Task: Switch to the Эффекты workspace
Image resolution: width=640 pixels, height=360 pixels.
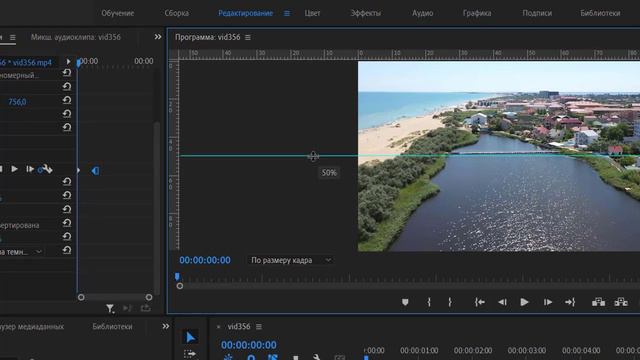Action: [x=366, y=13]
